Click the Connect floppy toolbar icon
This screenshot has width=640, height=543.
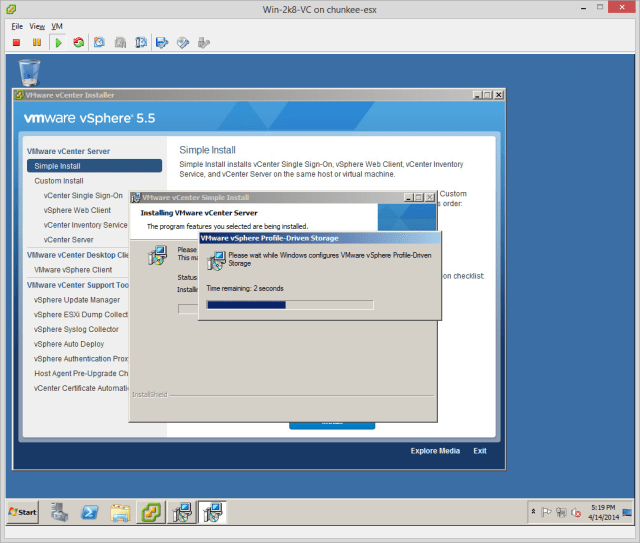162,42
